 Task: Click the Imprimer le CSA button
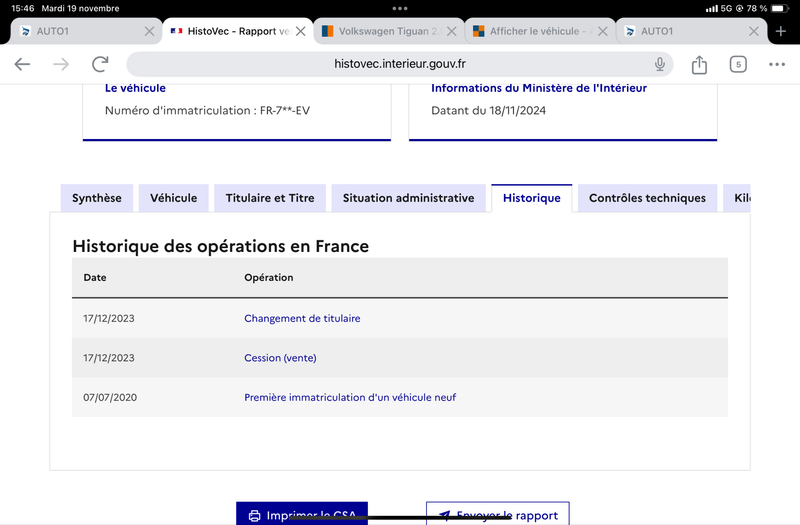pos(302,514)
